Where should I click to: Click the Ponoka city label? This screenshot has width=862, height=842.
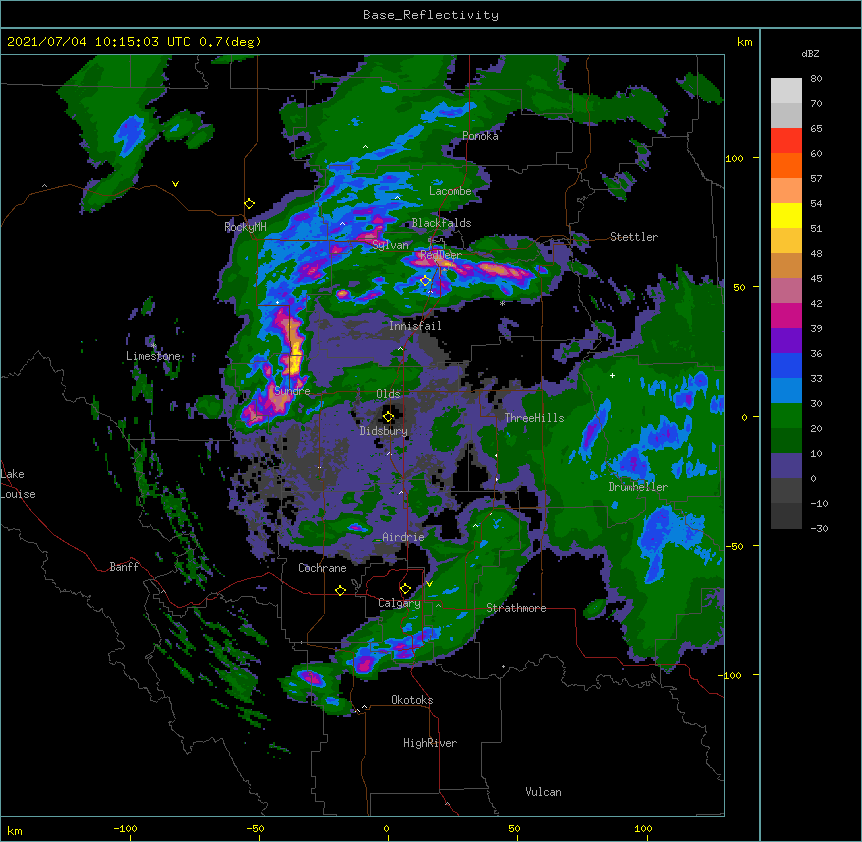tap(480, 136)
